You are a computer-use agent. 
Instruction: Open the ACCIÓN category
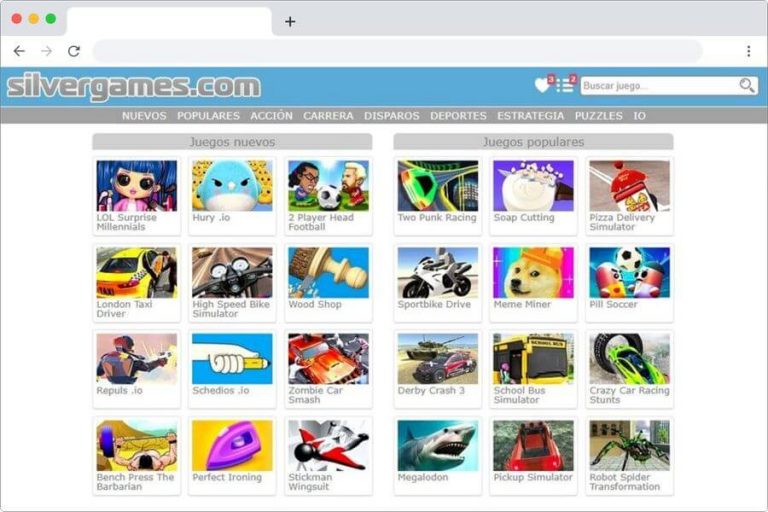[x=271, y=116]
